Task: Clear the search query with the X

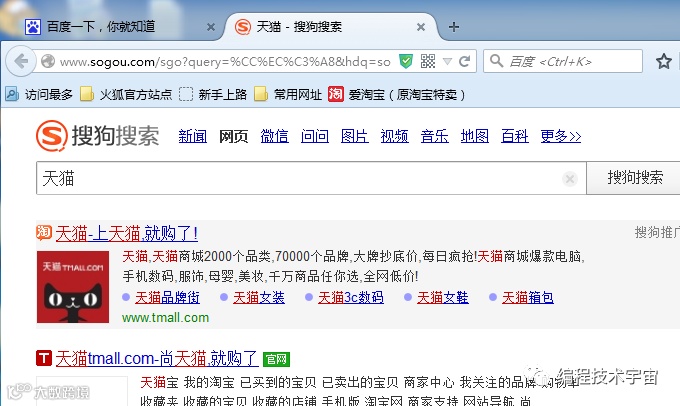Action: [x=570, y=178]
